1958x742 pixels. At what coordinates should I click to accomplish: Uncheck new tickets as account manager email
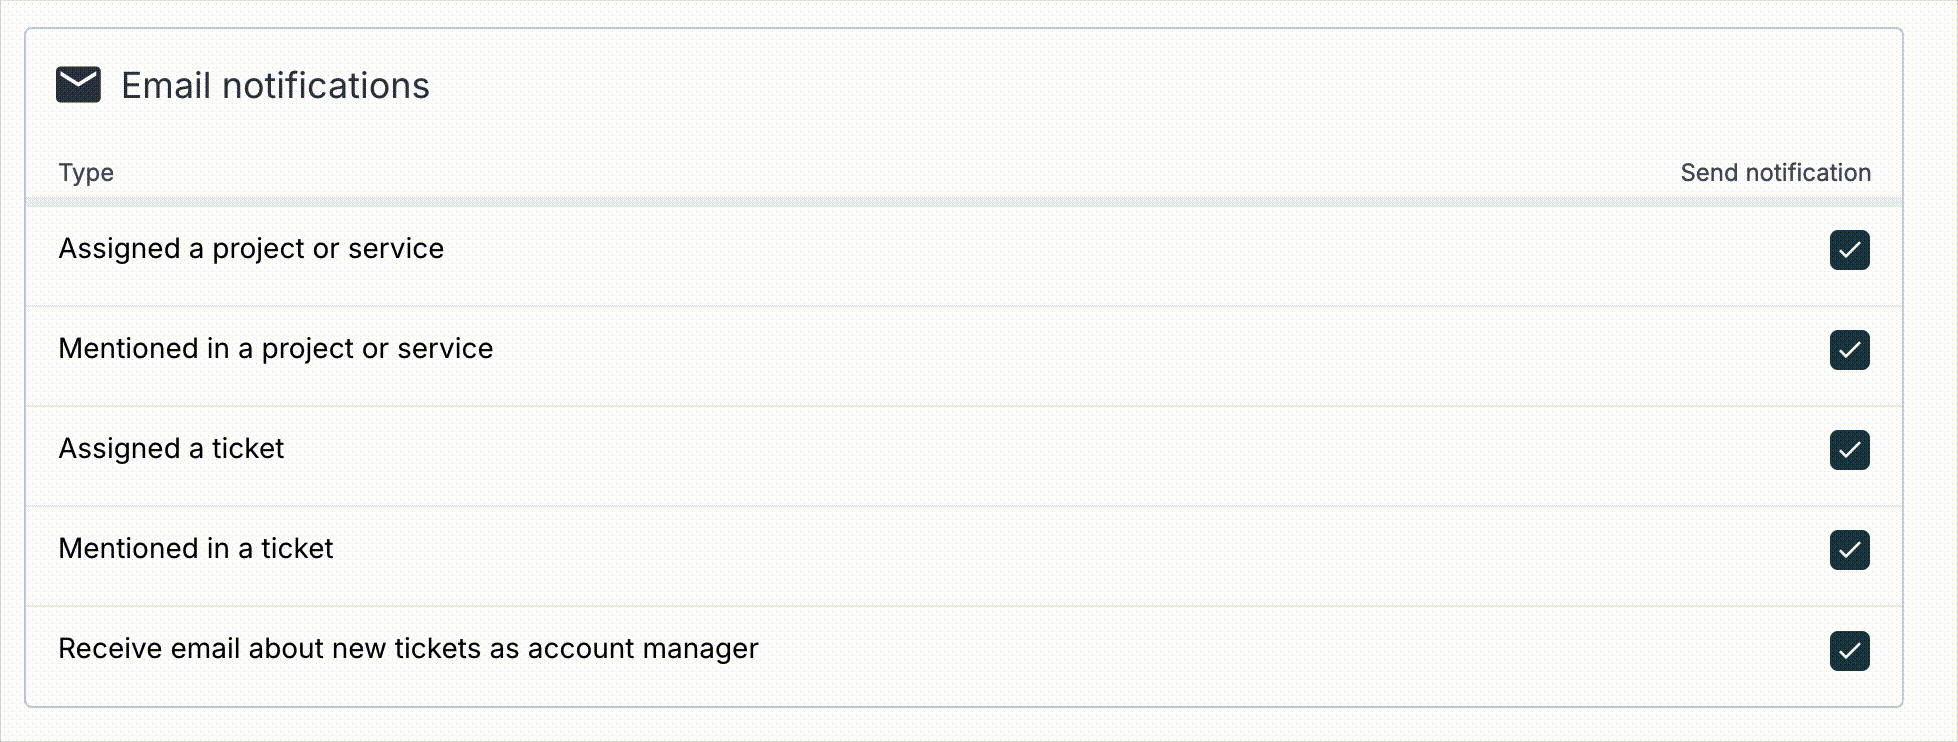[x=1849, y=650]
